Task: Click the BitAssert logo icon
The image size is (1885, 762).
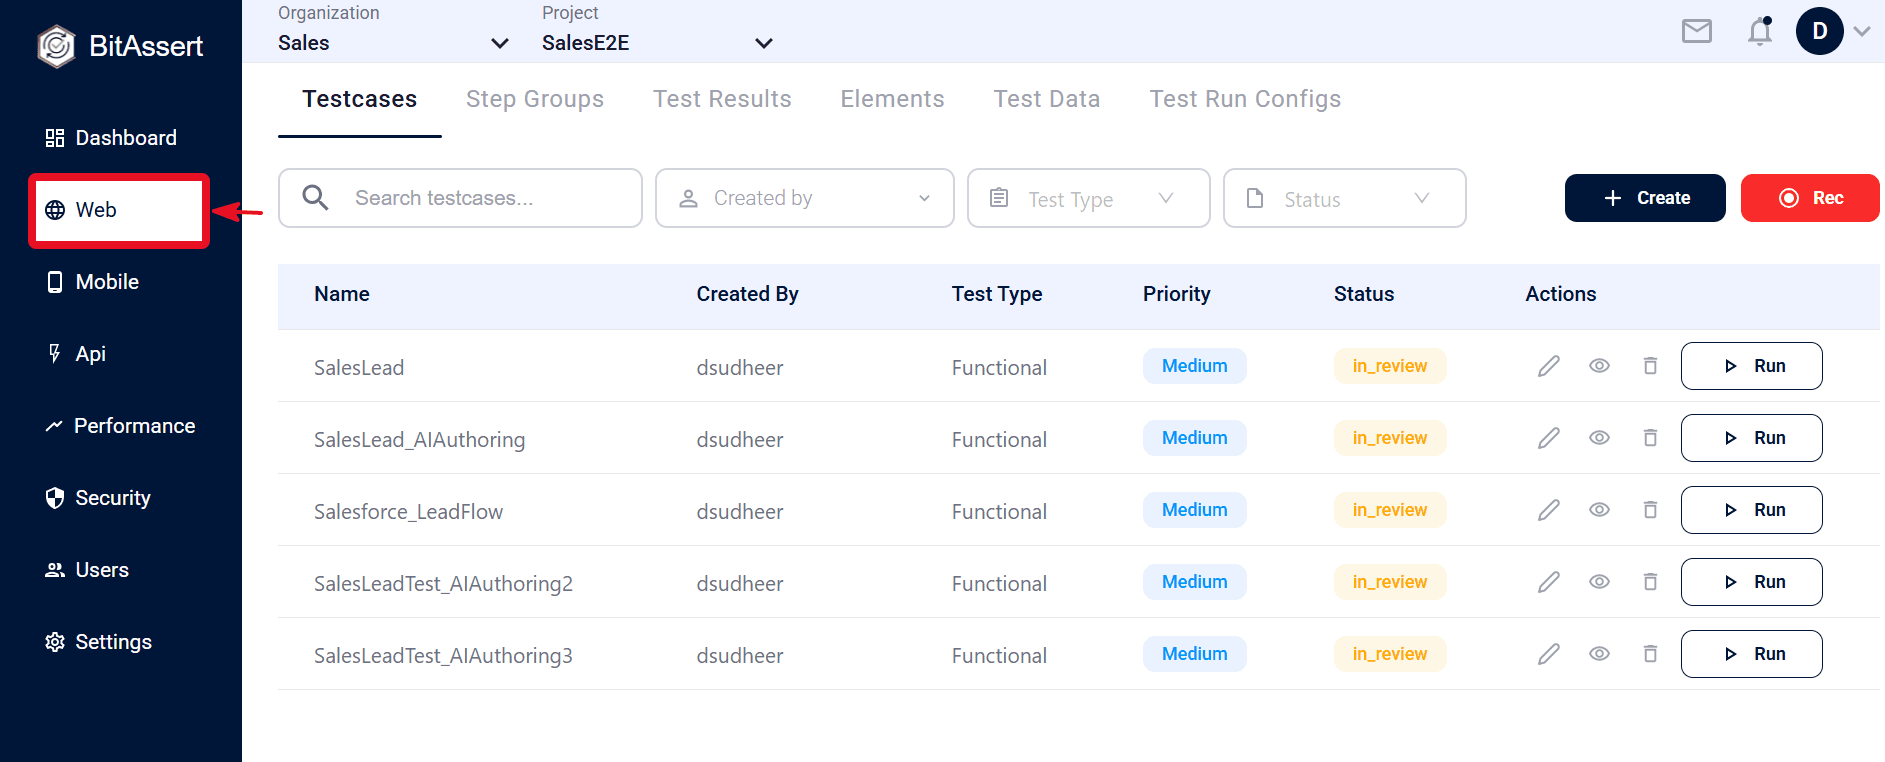Action: tap(56, 46)
